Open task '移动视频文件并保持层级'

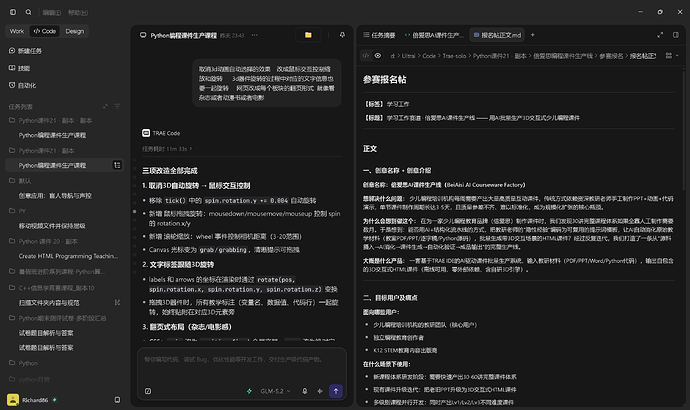coord(52,226)
